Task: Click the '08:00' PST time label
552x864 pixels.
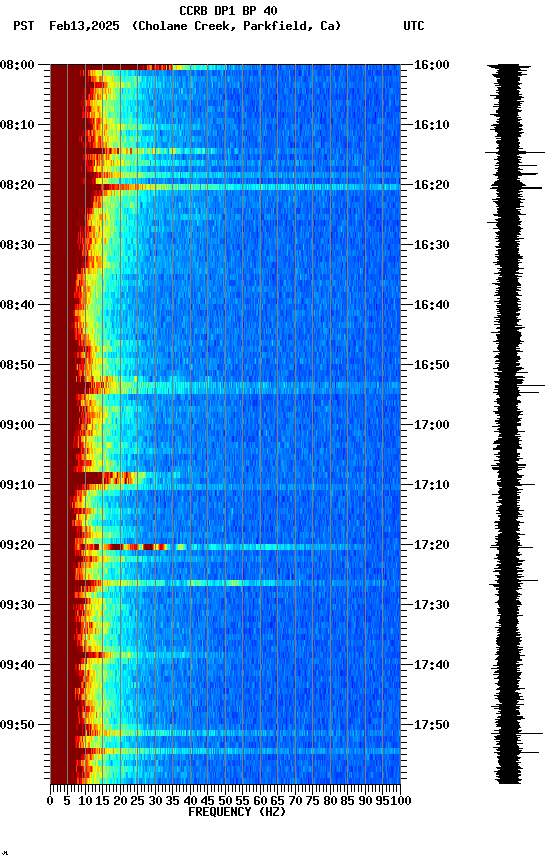Action: pyautogui.click(x=17, y=65)
